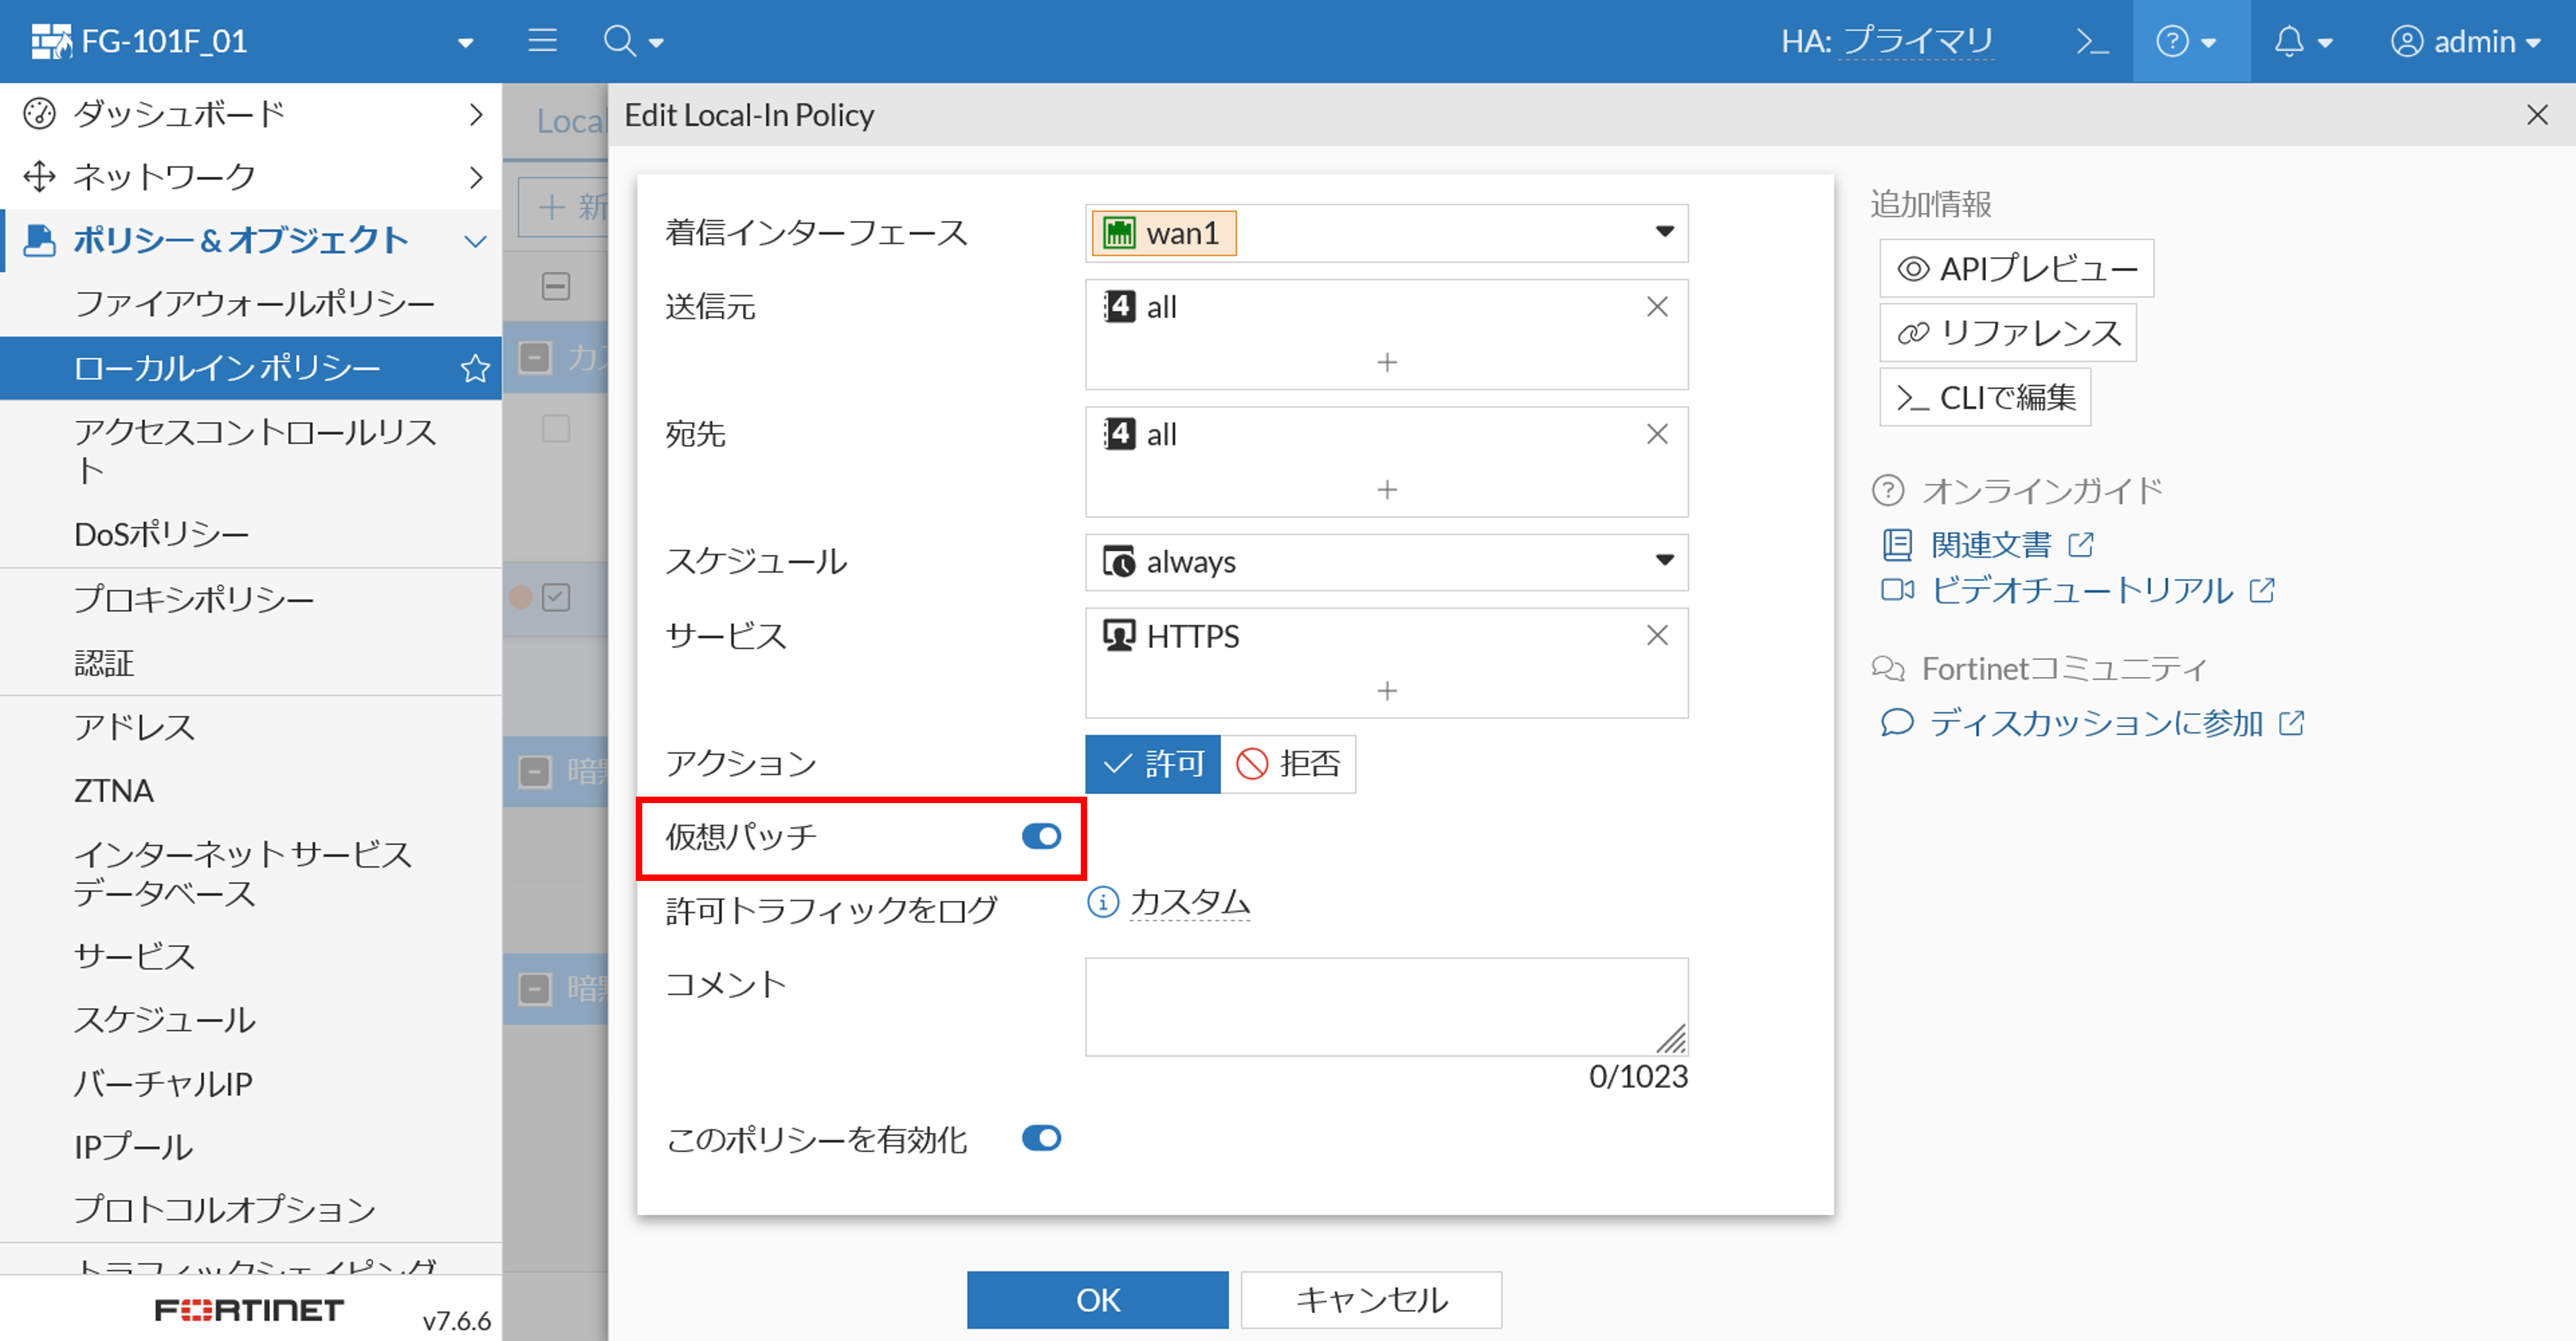Open ファイアウォールポリシー in the sidebar
The width and height of the screenshot is (2576, 1341).
pos(254,303)
